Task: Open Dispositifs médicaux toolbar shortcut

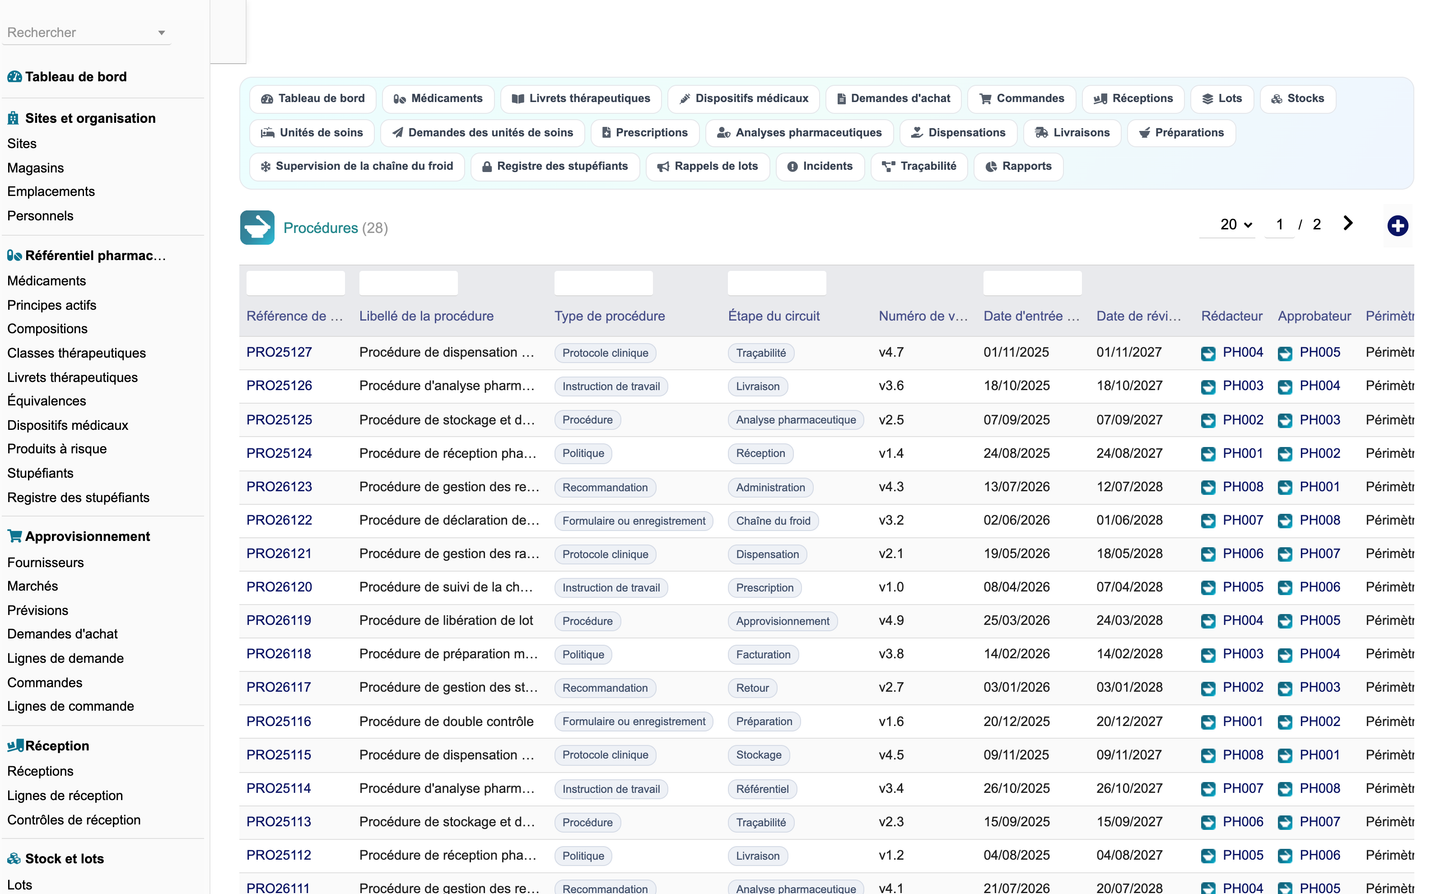Action: coord(744,99)
